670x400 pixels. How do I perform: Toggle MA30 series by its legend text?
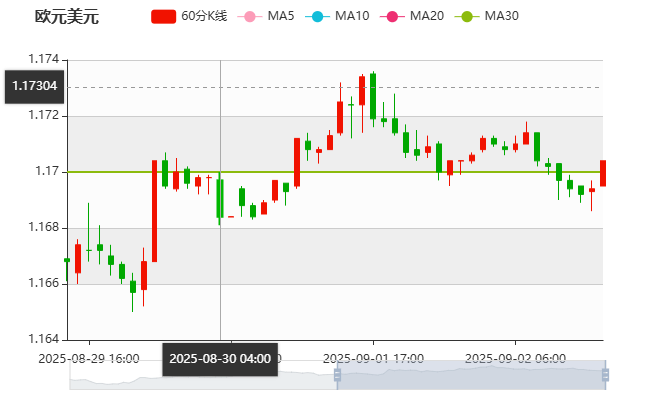[501, 16]
